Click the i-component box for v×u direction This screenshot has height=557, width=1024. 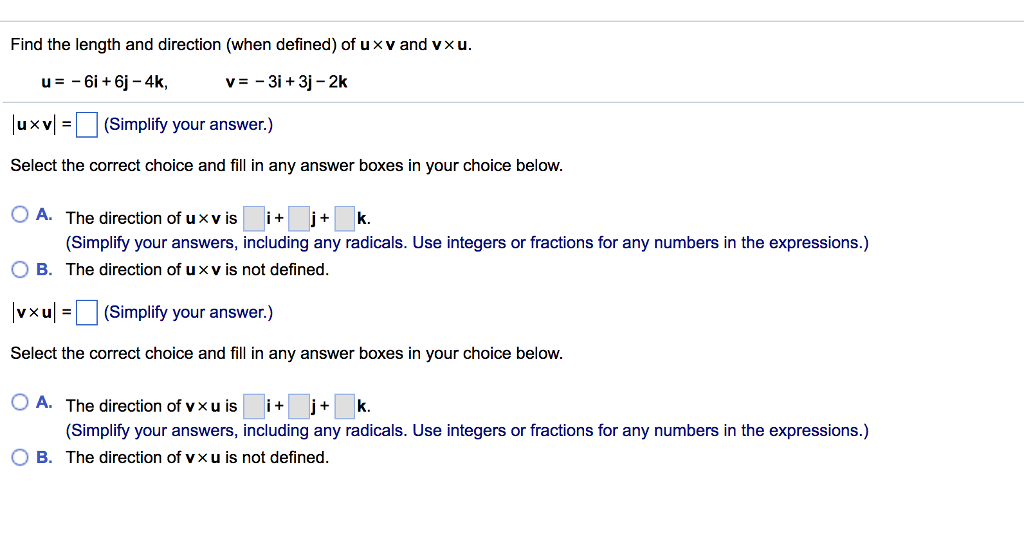[x=254, y=406]
